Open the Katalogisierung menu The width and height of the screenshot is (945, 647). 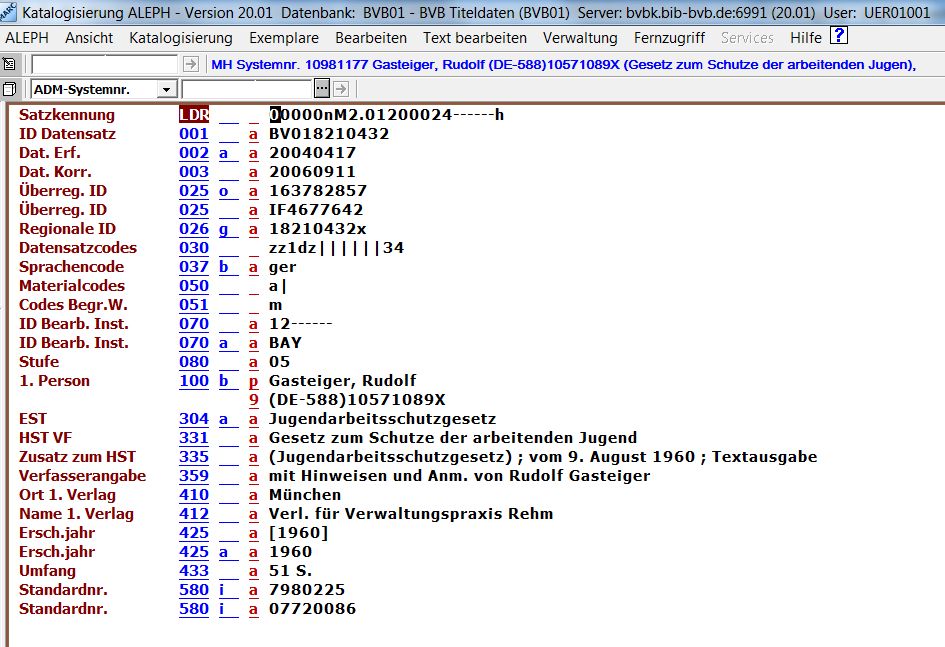[x=181, y=38]
